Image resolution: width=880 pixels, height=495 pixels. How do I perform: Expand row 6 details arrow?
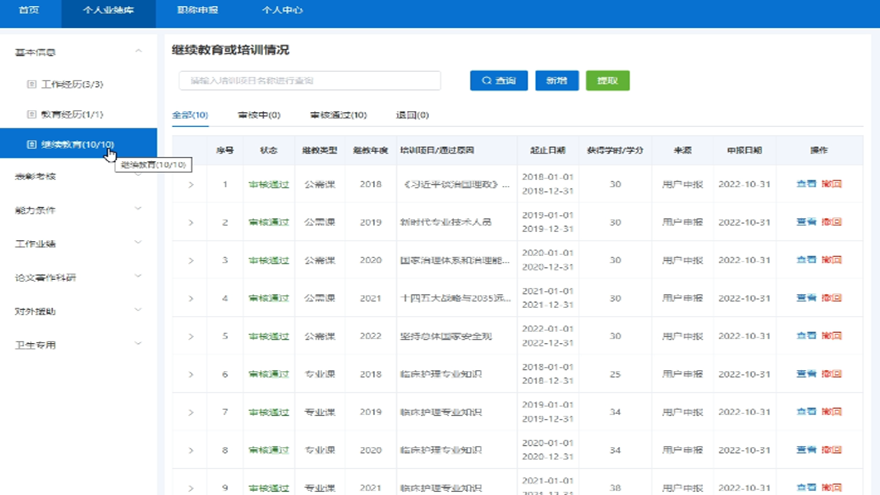(190, 375)
